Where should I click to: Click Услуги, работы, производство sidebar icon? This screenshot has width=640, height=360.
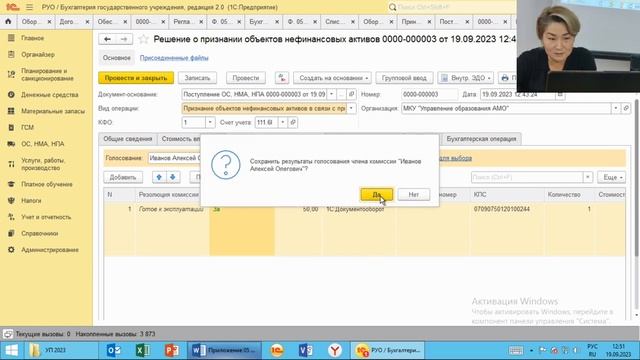point(11,164)
